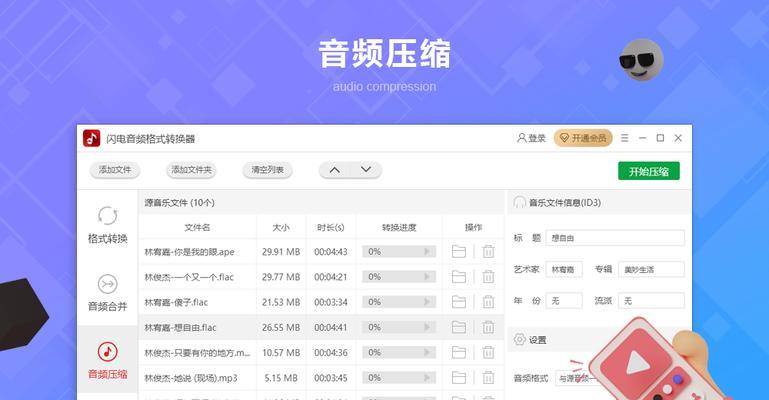The image size is (769, 400).
Task: Click the red music note app logo
Action: 91,138
